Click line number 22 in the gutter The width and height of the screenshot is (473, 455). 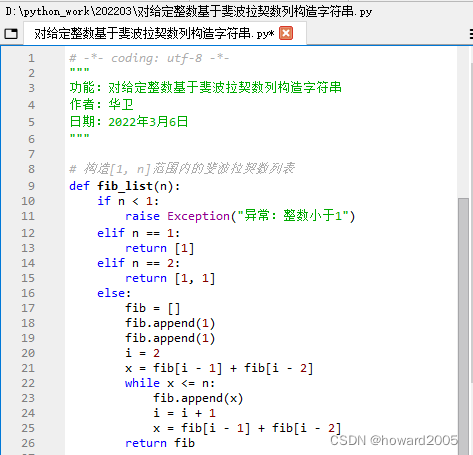[28, 383]
